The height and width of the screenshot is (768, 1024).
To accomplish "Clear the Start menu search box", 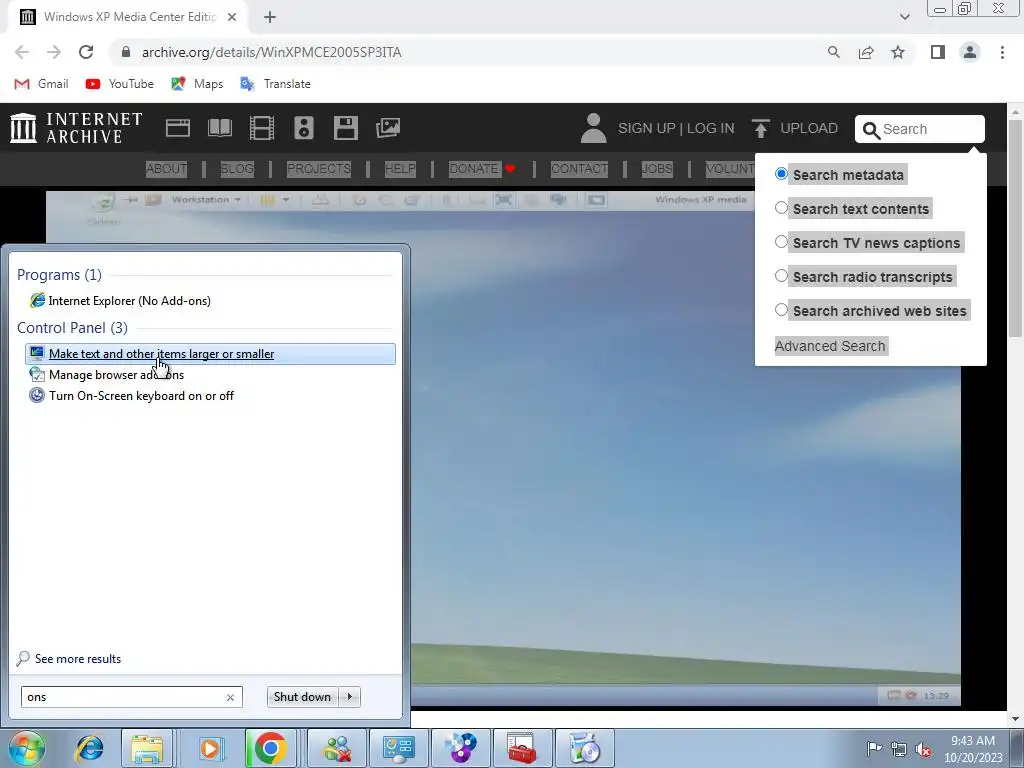I will [230, 697].
